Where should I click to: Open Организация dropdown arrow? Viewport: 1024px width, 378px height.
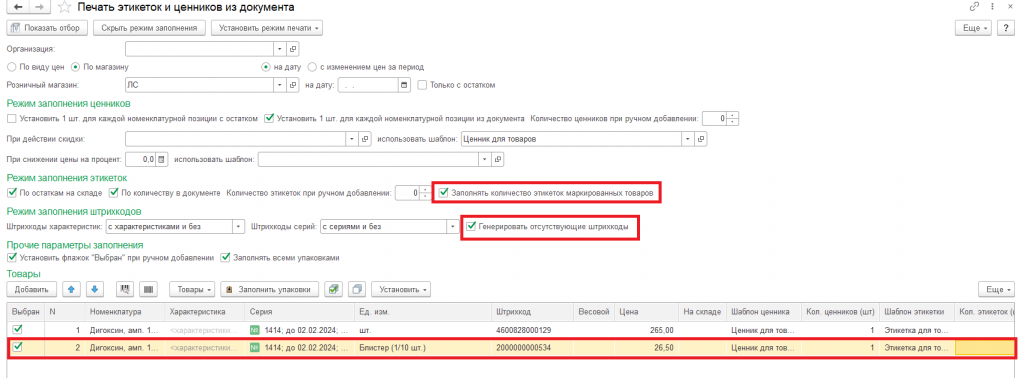[280, 49]
